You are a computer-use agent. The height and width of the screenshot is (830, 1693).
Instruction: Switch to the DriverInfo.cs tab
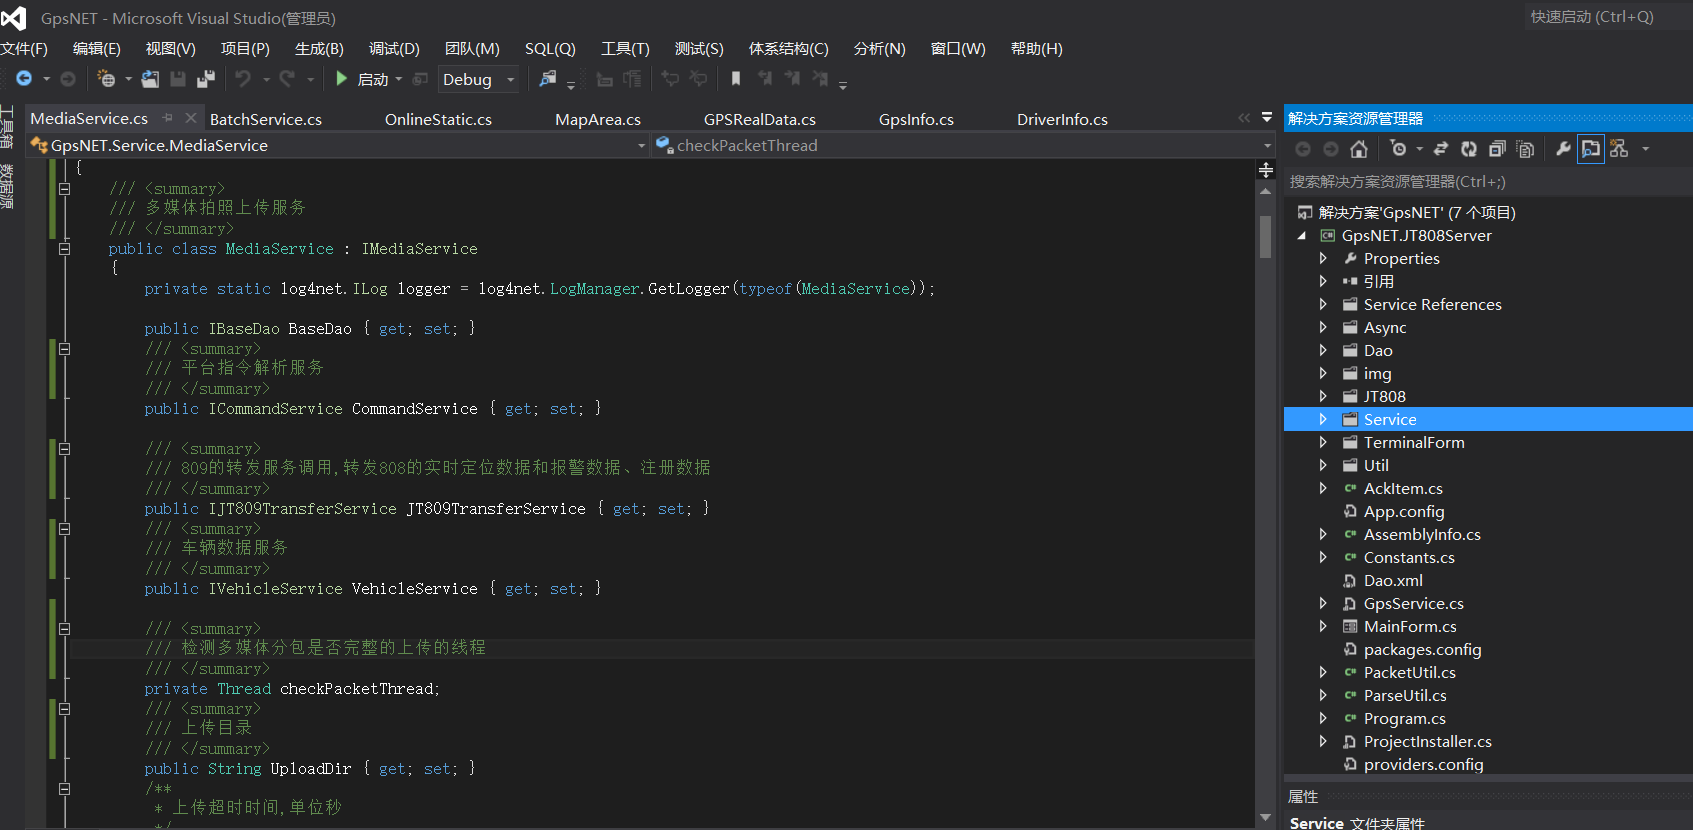(1062, 119)
